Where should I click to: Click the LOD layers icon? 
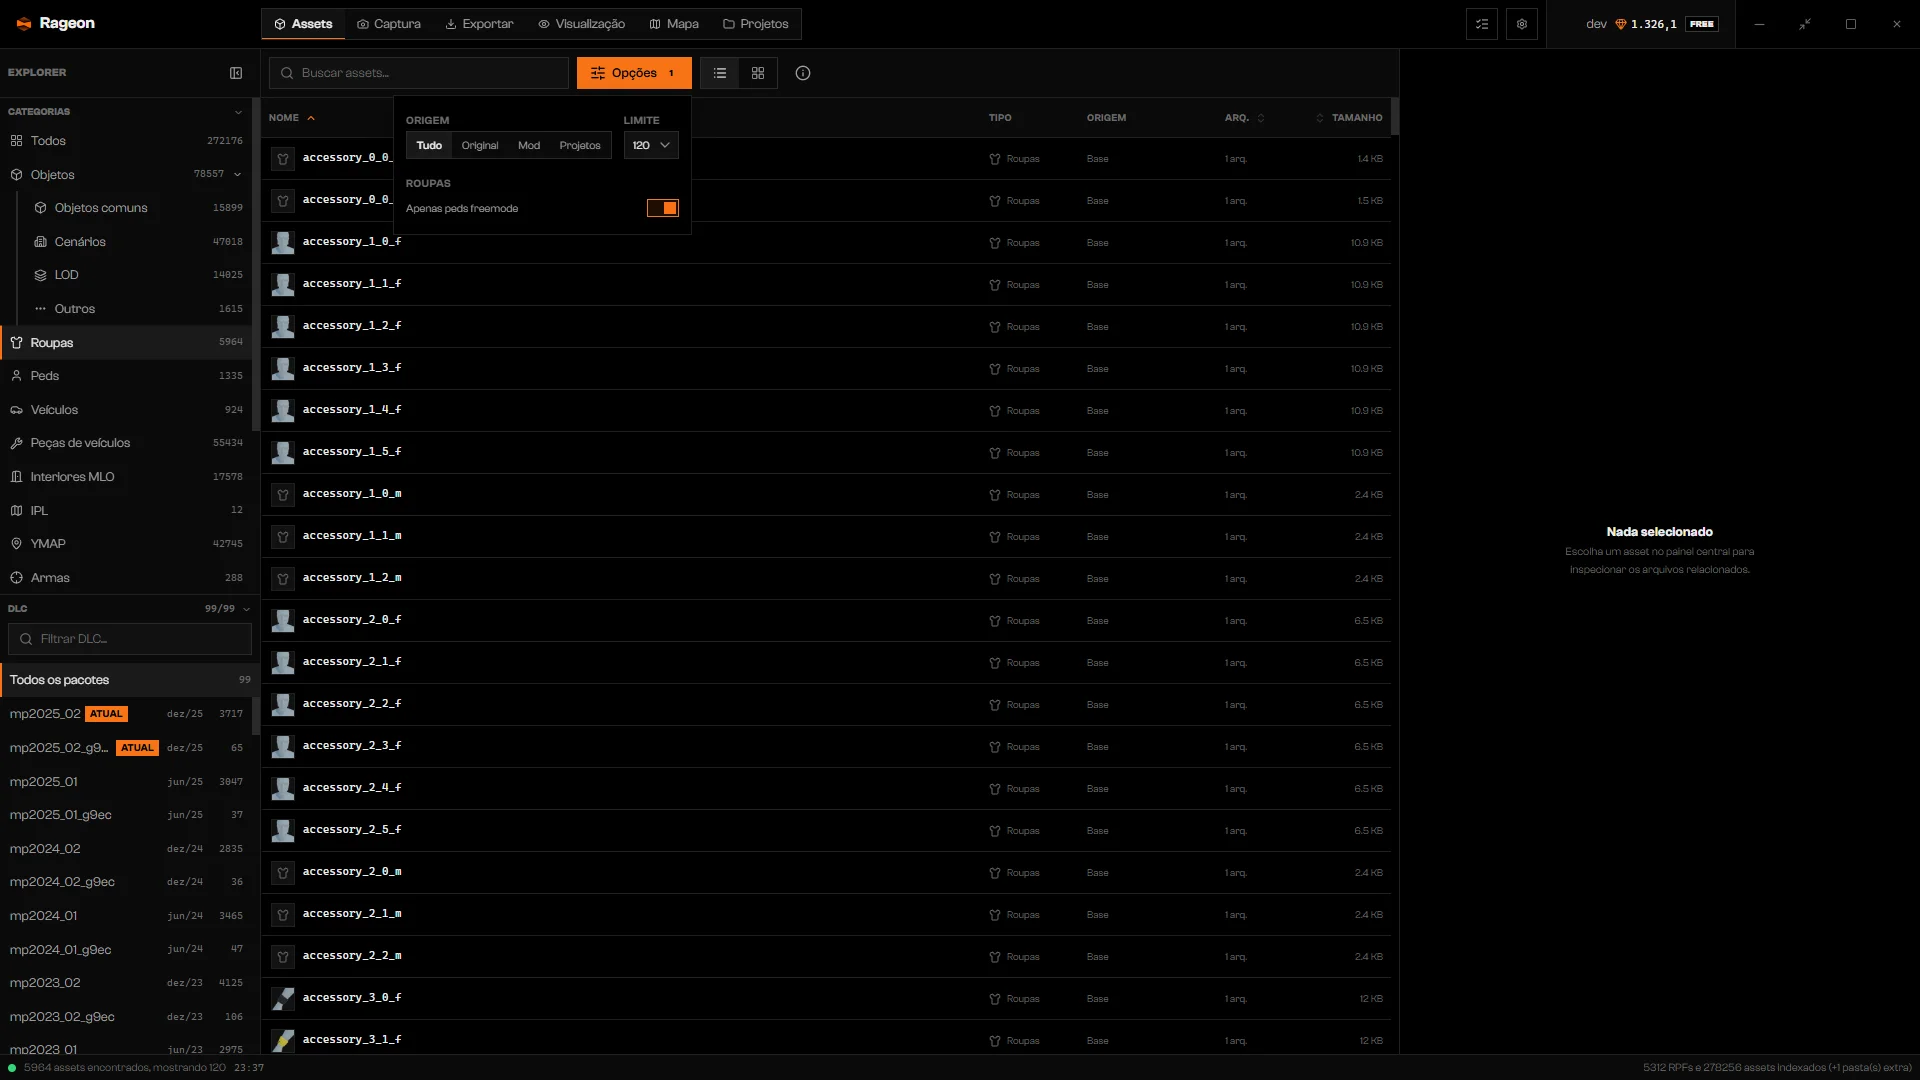pos(40,275)
